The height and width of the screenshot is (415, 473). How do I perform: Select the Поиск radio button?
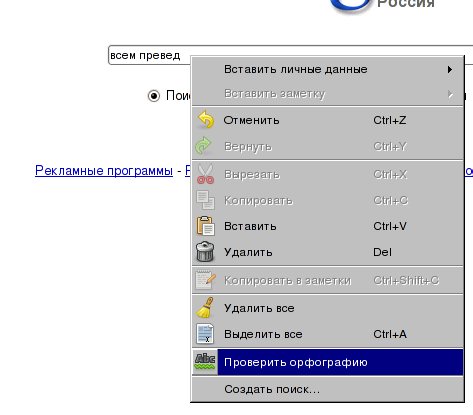tap(154, 96)
